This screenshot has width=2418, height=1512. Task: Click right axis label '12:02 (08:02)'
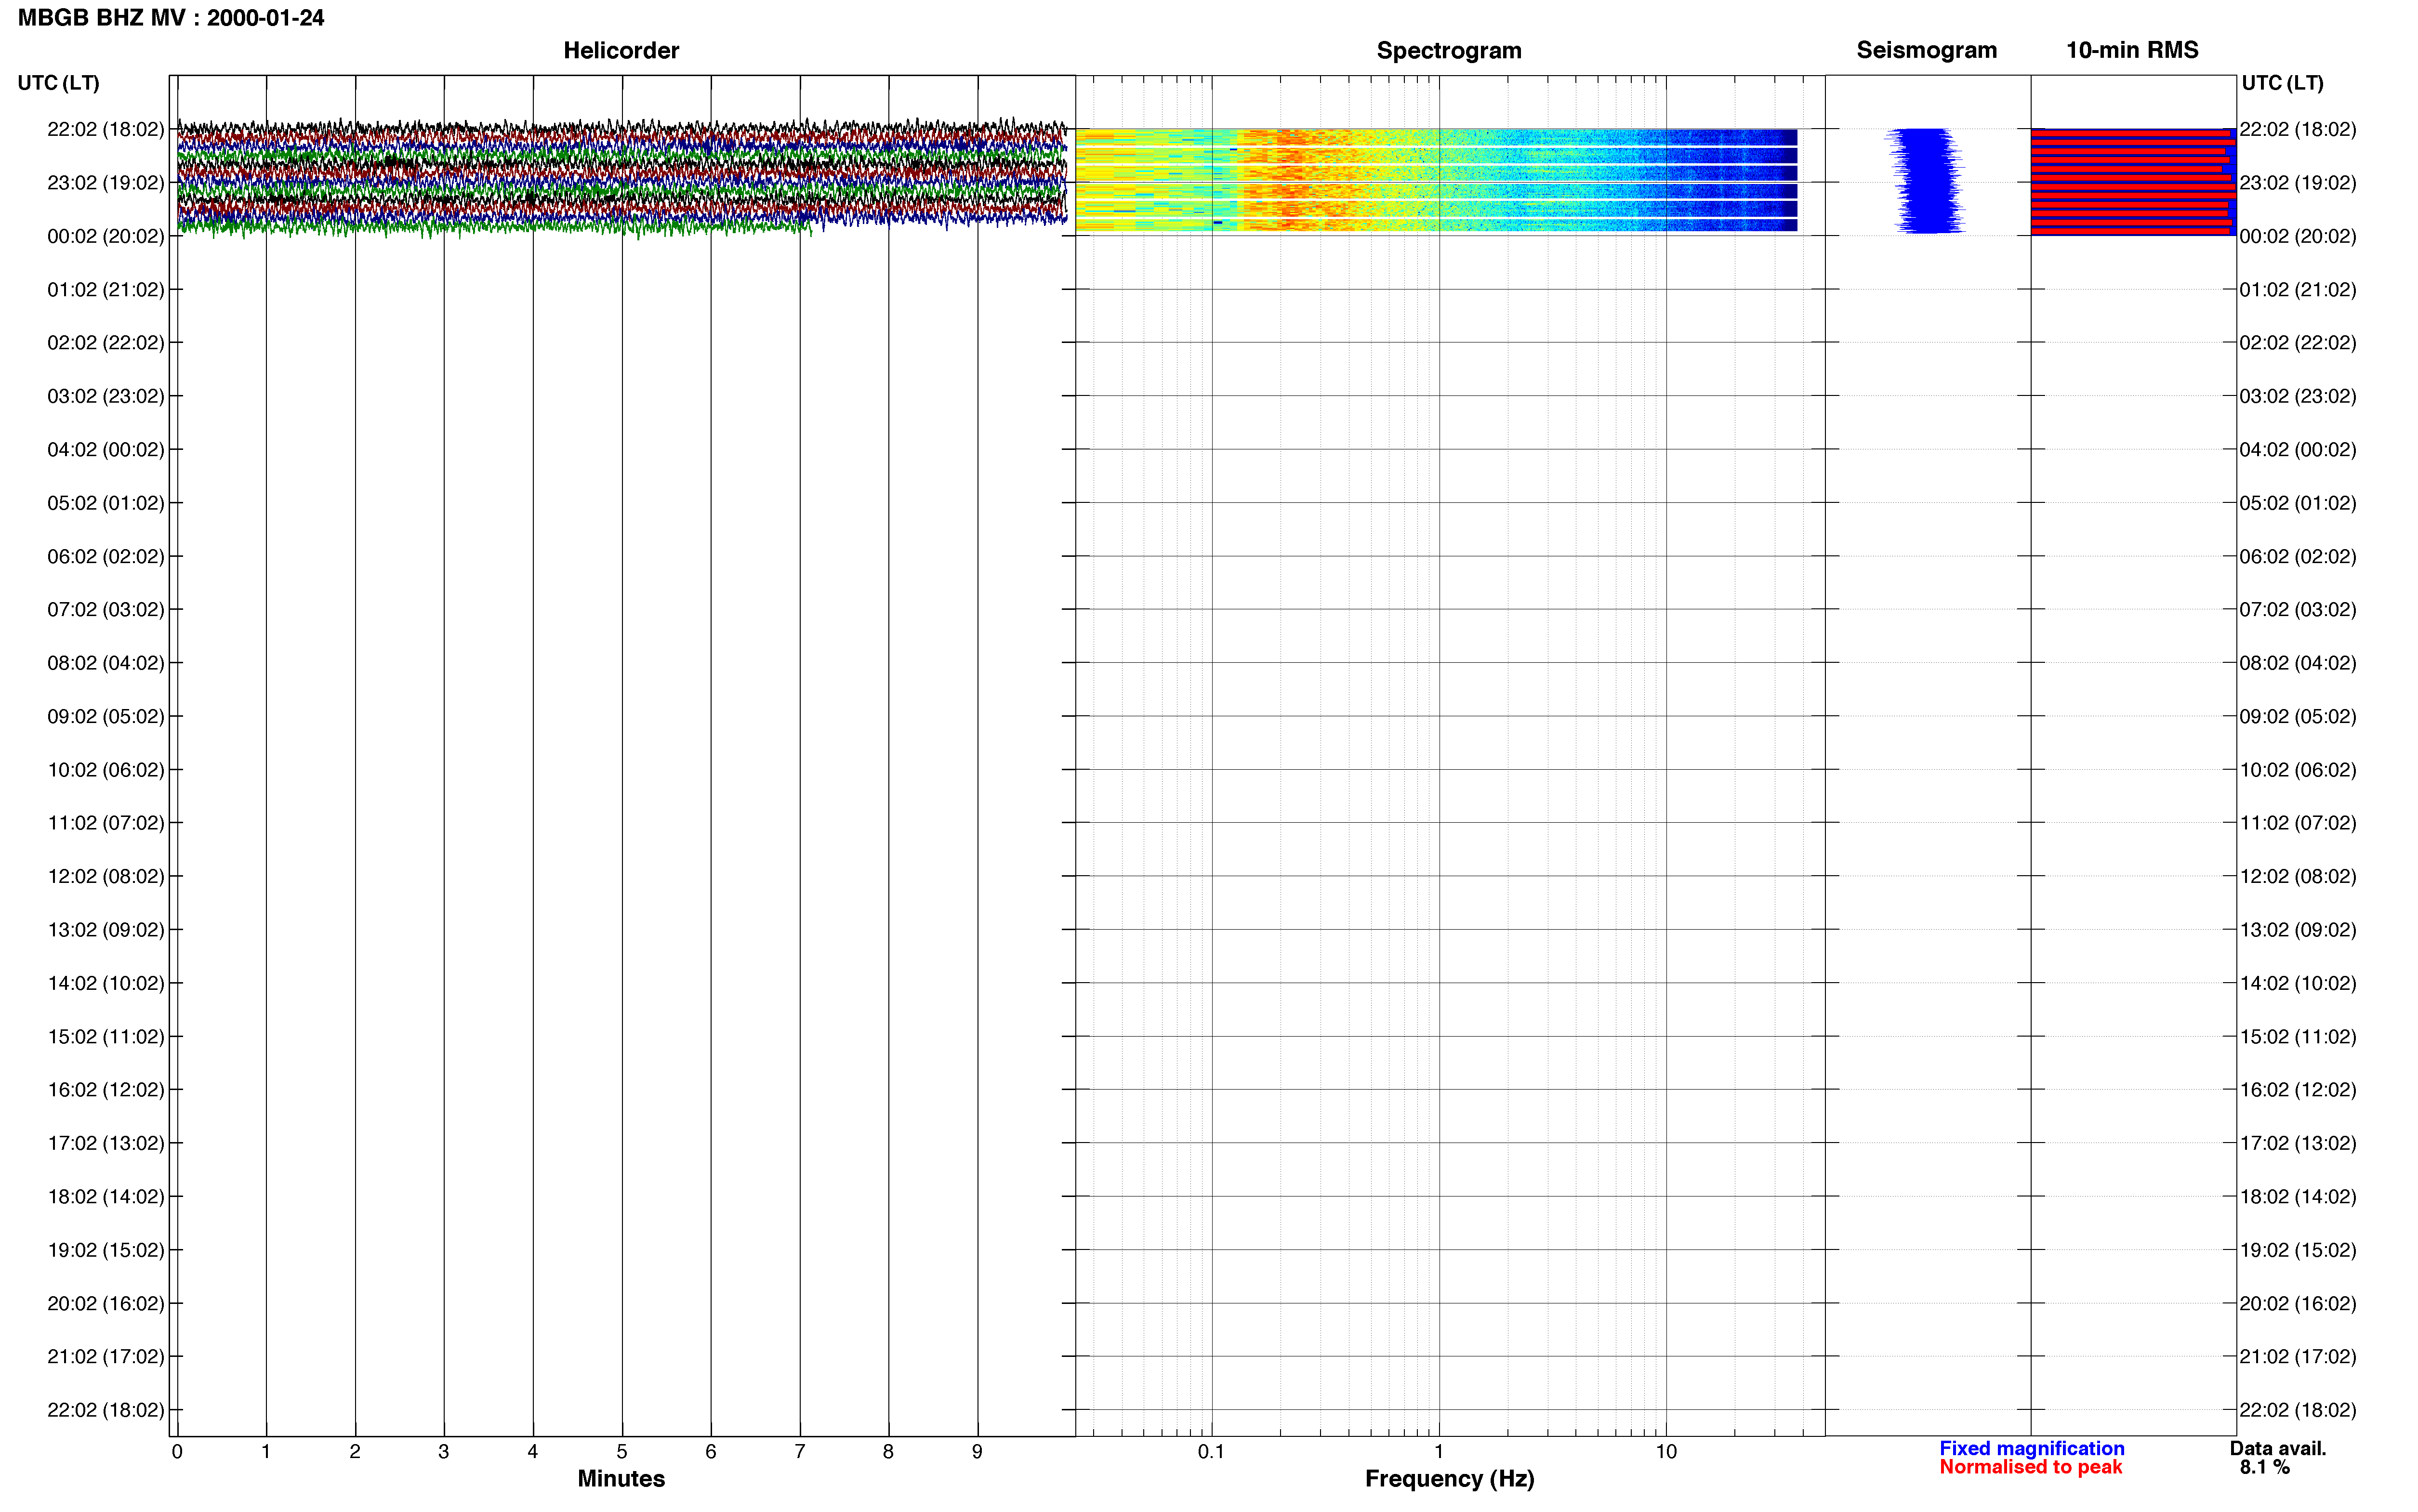[x=2298, y=877]
